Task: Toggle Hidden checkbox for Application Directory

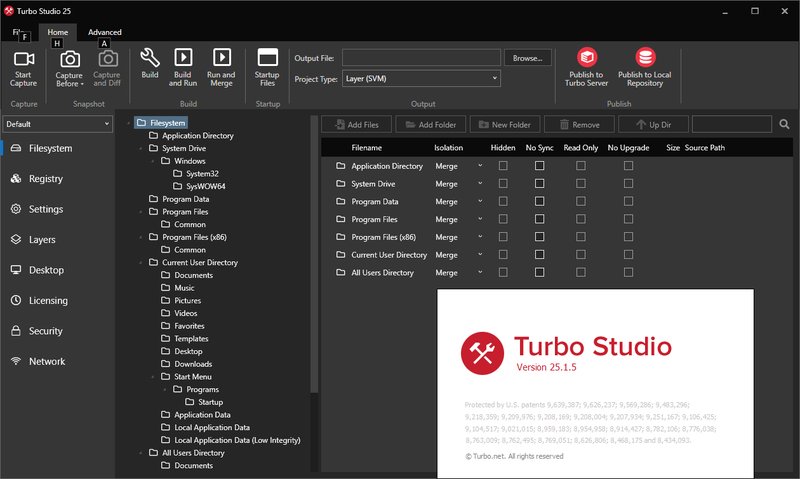Action: pyautogui.click(x=503, y=166)
